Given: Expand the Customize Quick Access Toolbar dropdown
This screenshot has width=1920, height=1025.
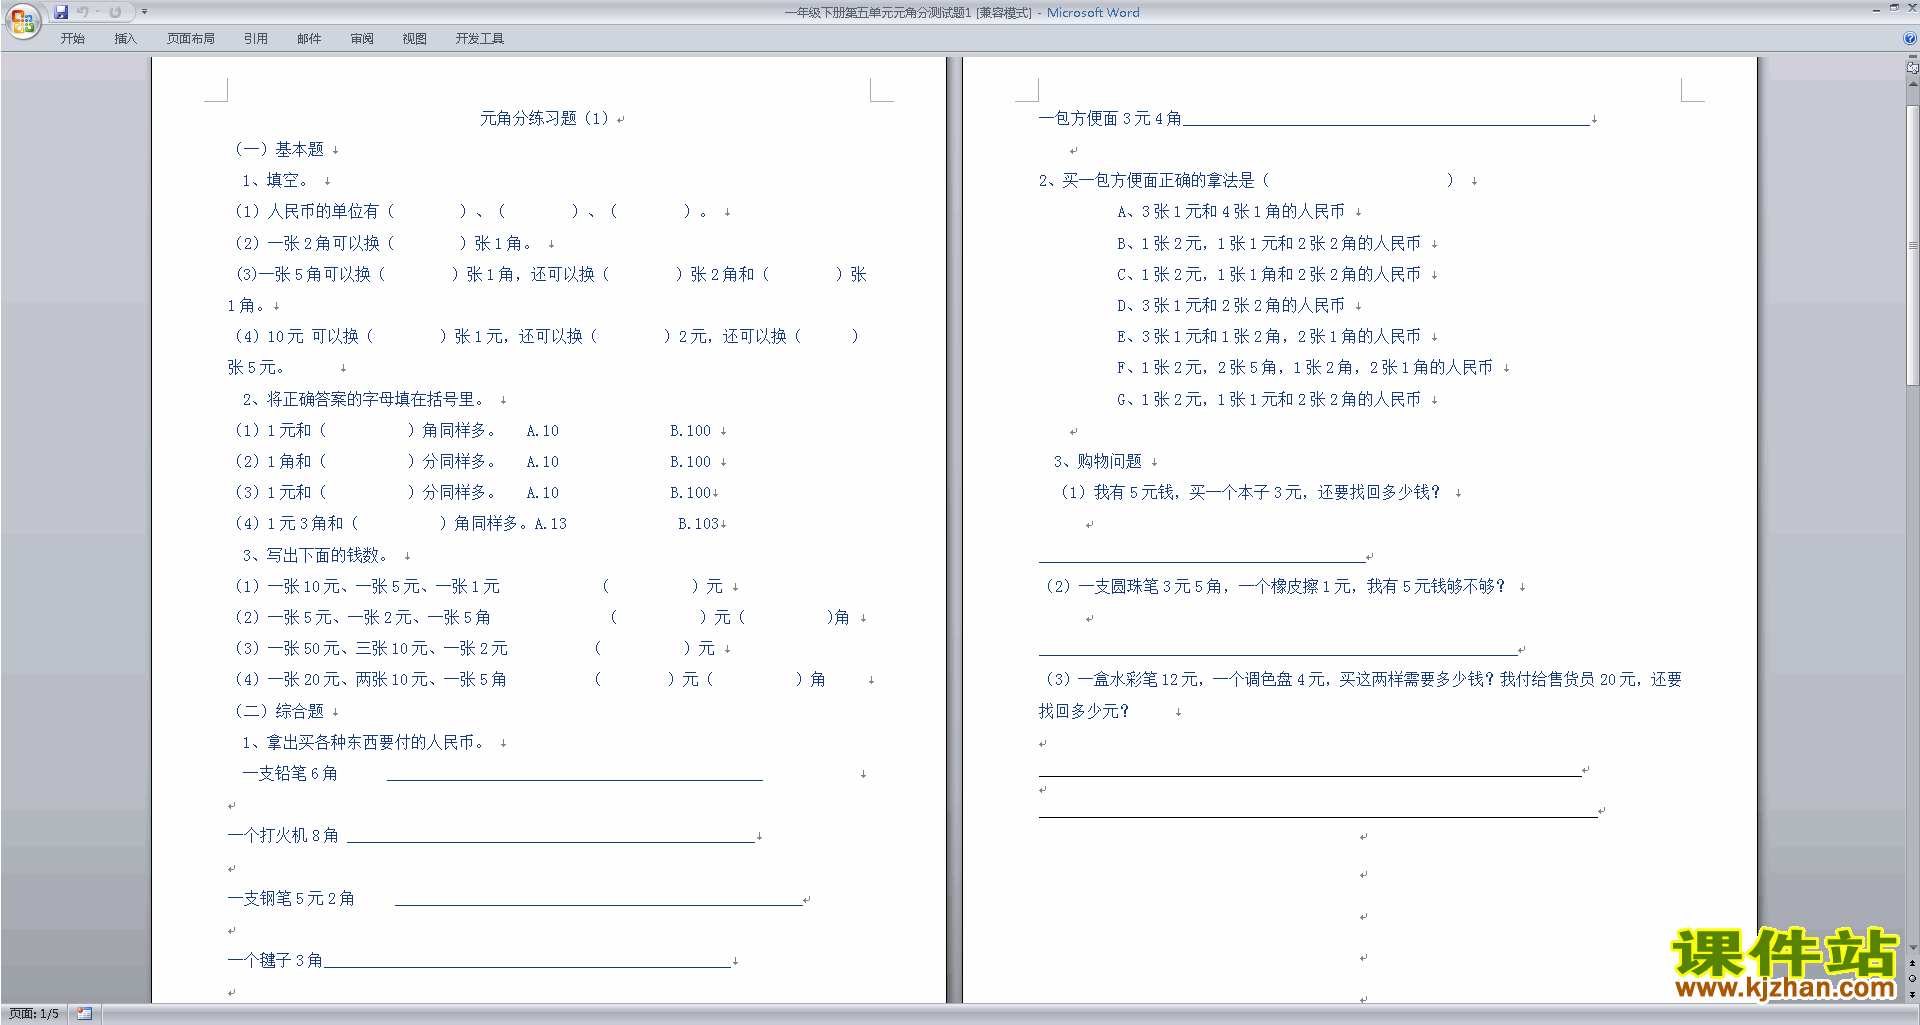Looking at the screenshot, I should (x=144, y=12).
